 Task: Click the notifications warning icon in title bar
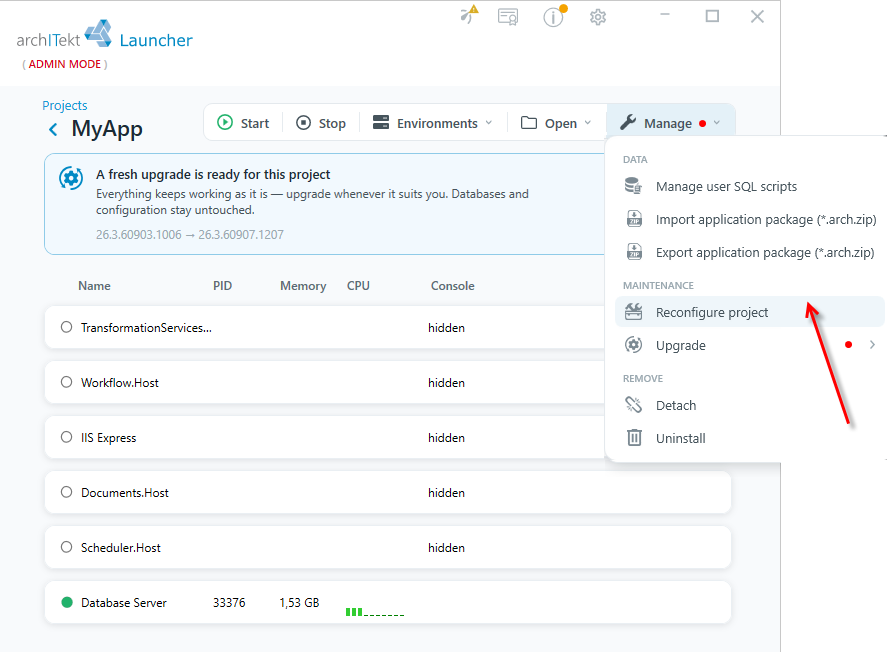point(469,15)
